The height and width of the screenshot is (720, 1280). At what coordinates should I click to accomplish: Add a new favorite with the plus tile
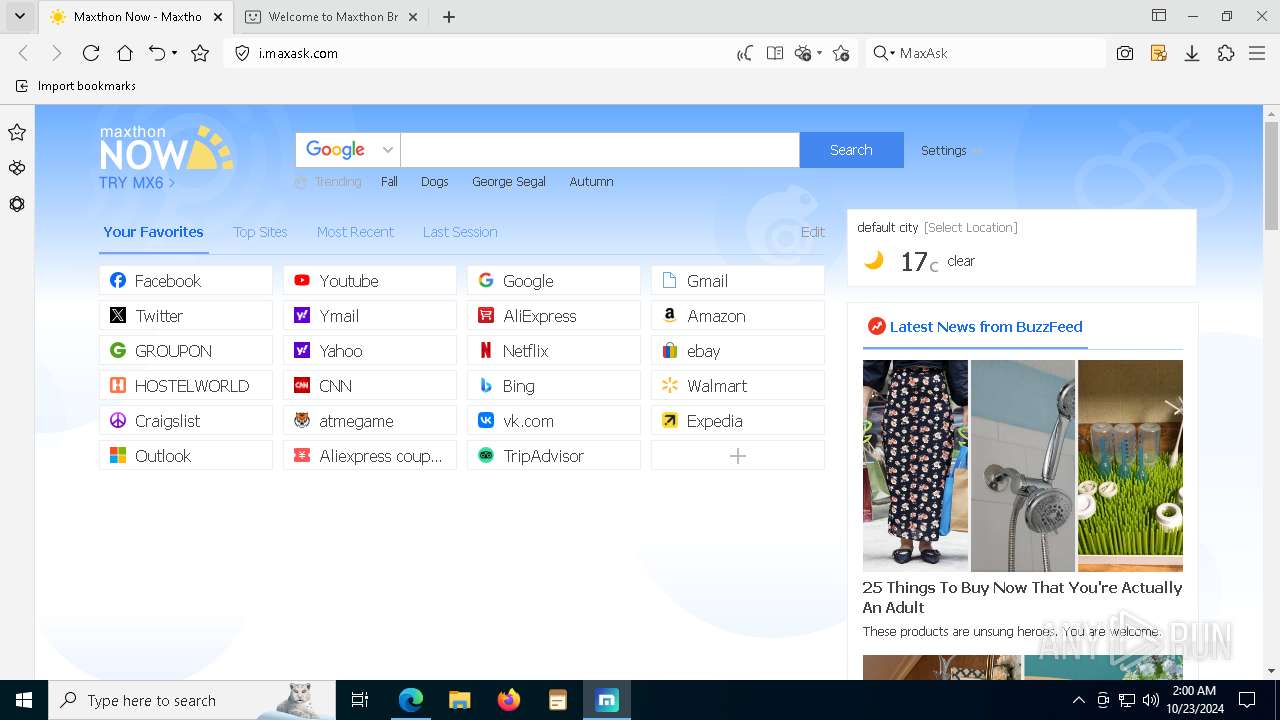pyautogui.click(x=738, y=456)
